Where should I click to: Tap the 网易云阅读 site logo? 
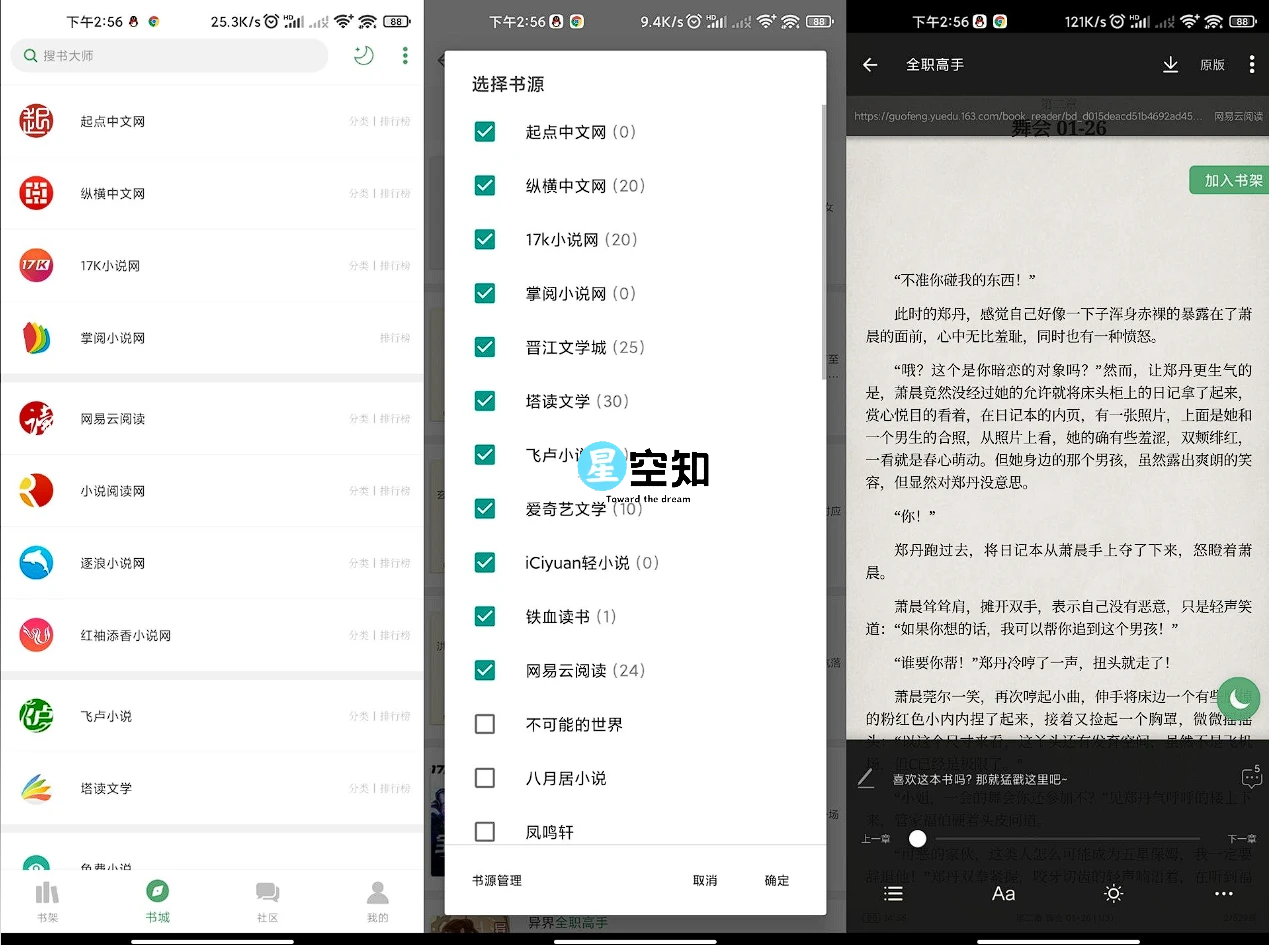[x=36, y=418]
